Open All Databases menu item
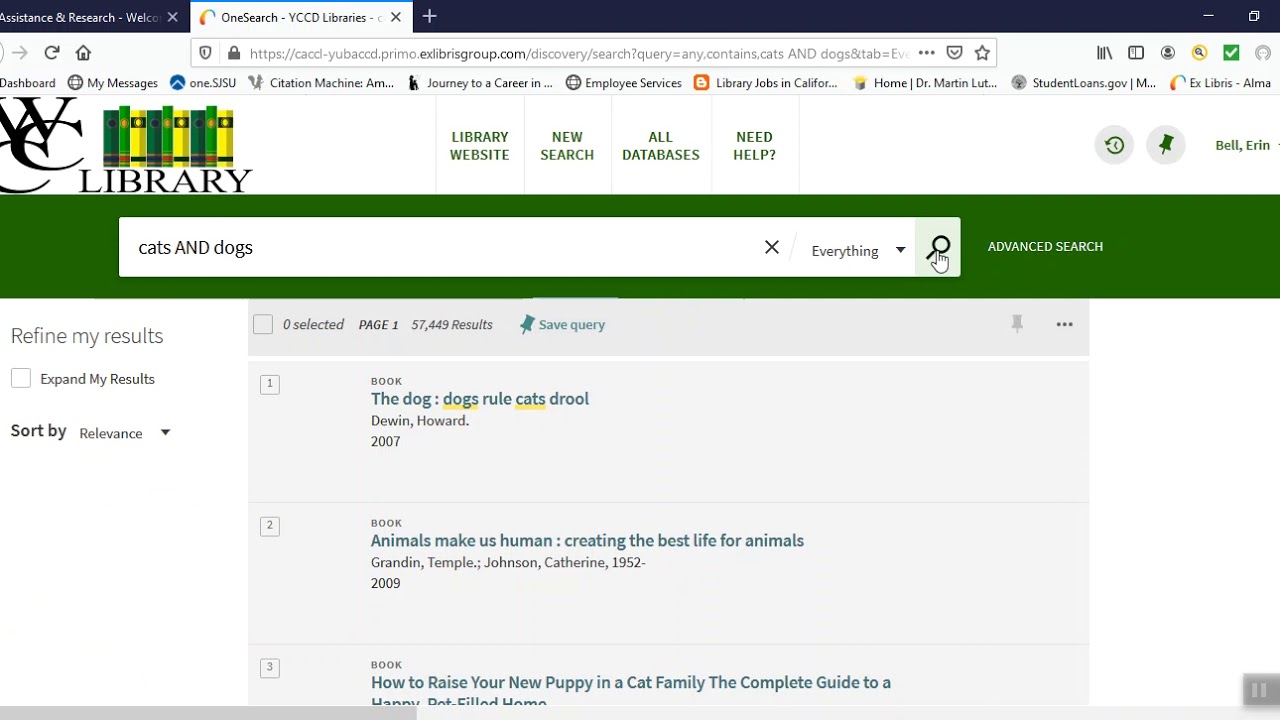Image resolution: width=1280 pixels, height=720 pixels. [661, 146]
